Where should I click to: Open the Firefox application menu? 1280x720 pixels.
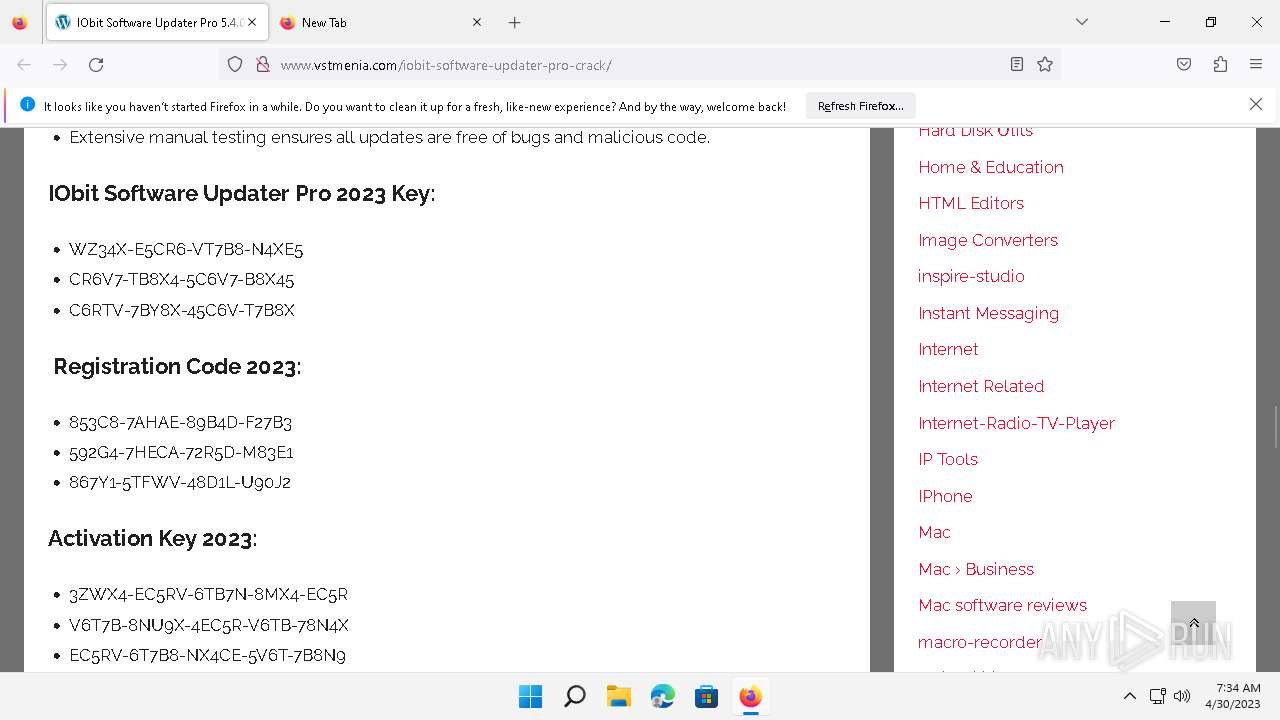1256,64
